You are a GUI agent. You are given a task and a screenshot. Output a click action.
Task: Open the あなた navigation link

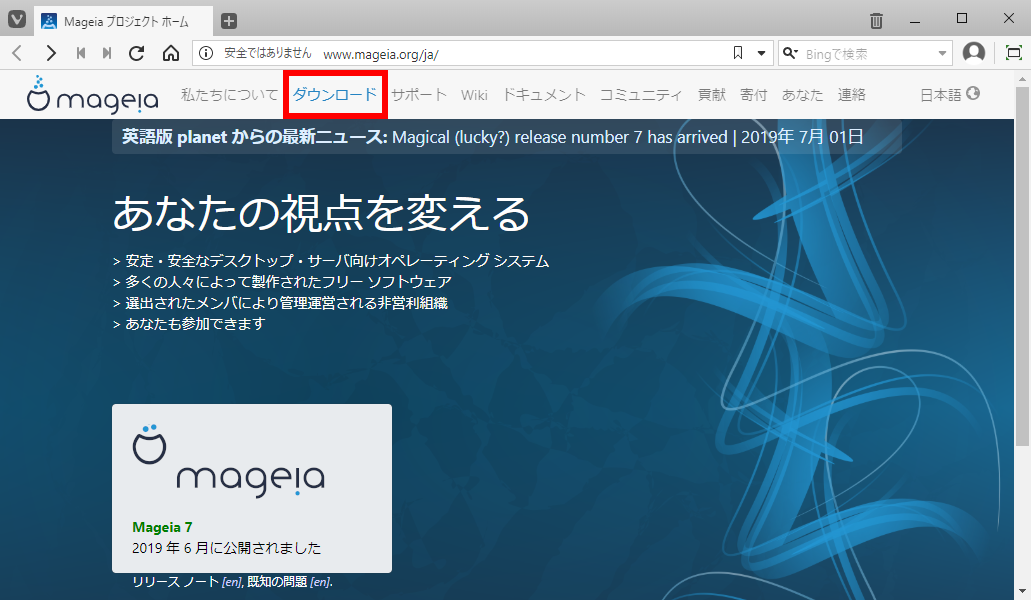(x=802, y=95)
